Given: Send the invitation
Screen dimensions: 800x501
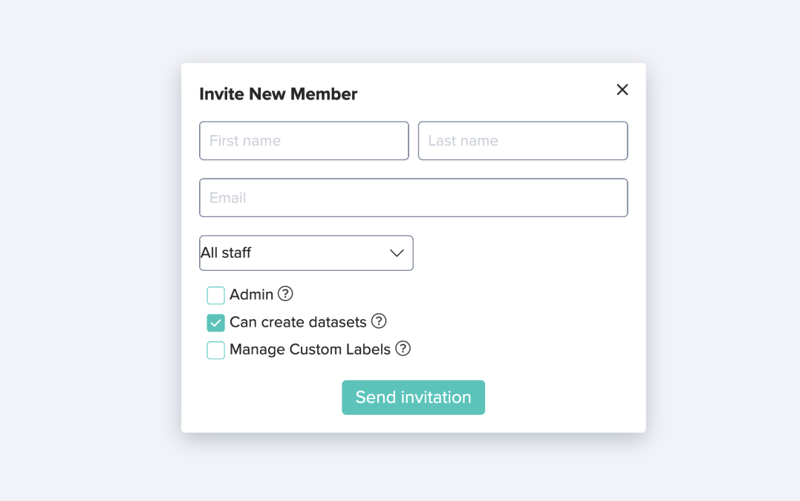Looking at the screenshot, I should tap(413, 397).
